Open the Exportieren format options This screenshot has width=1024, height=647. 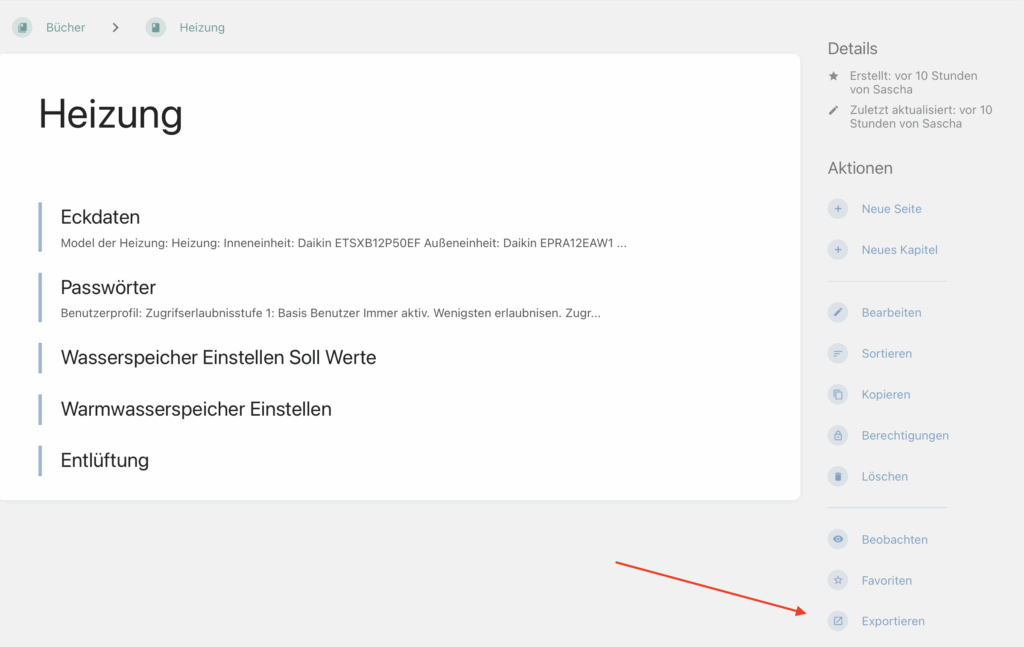tap(893, 621)
